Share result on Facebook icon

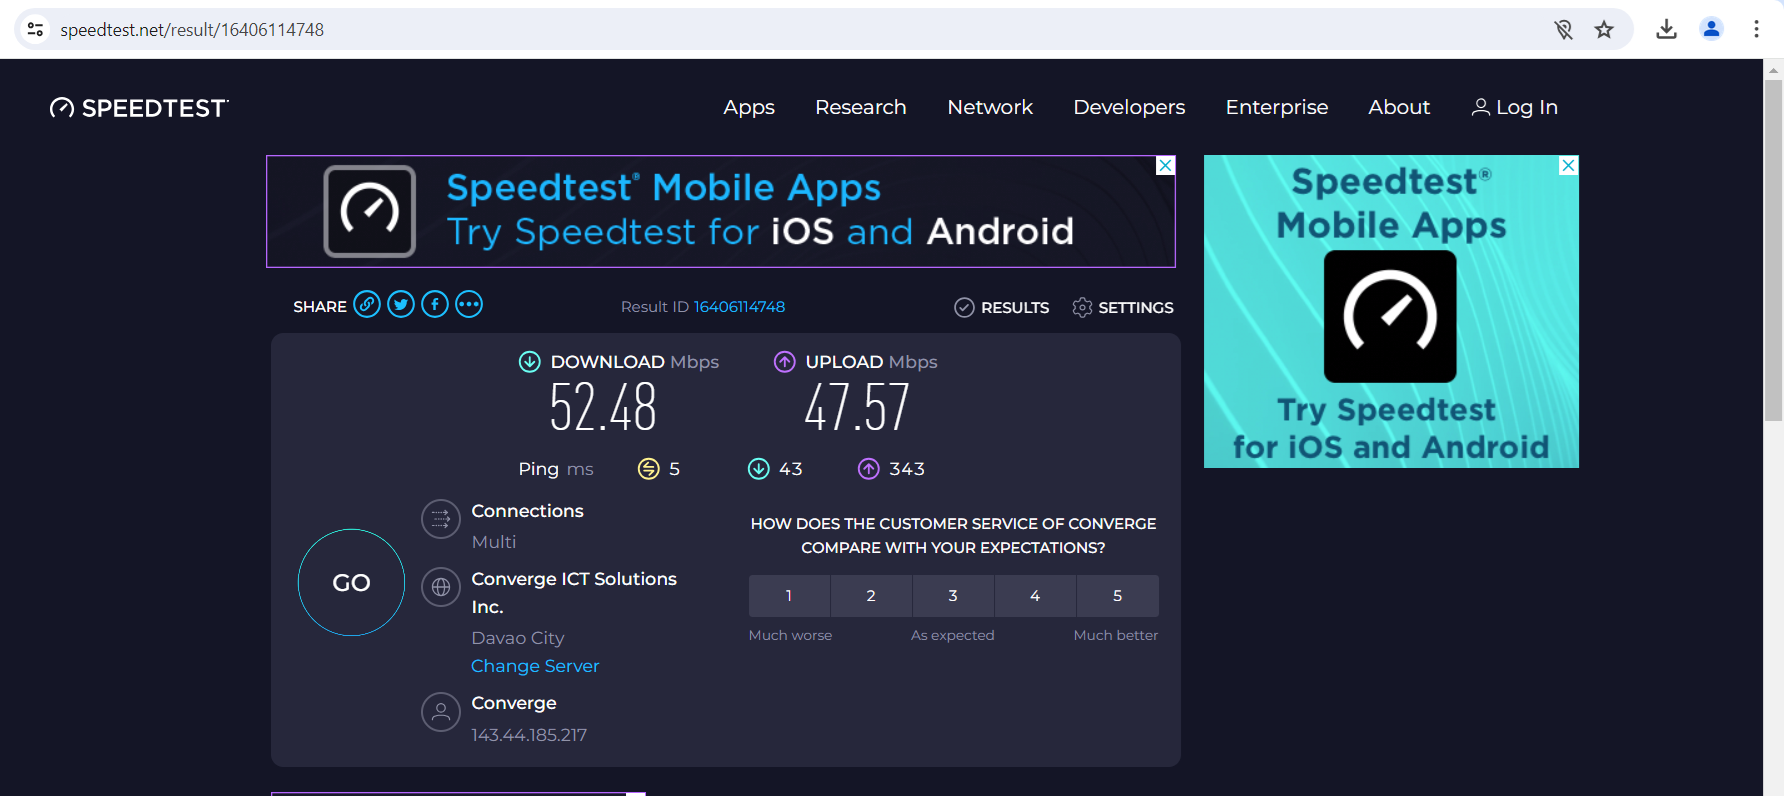pos(435,304)
